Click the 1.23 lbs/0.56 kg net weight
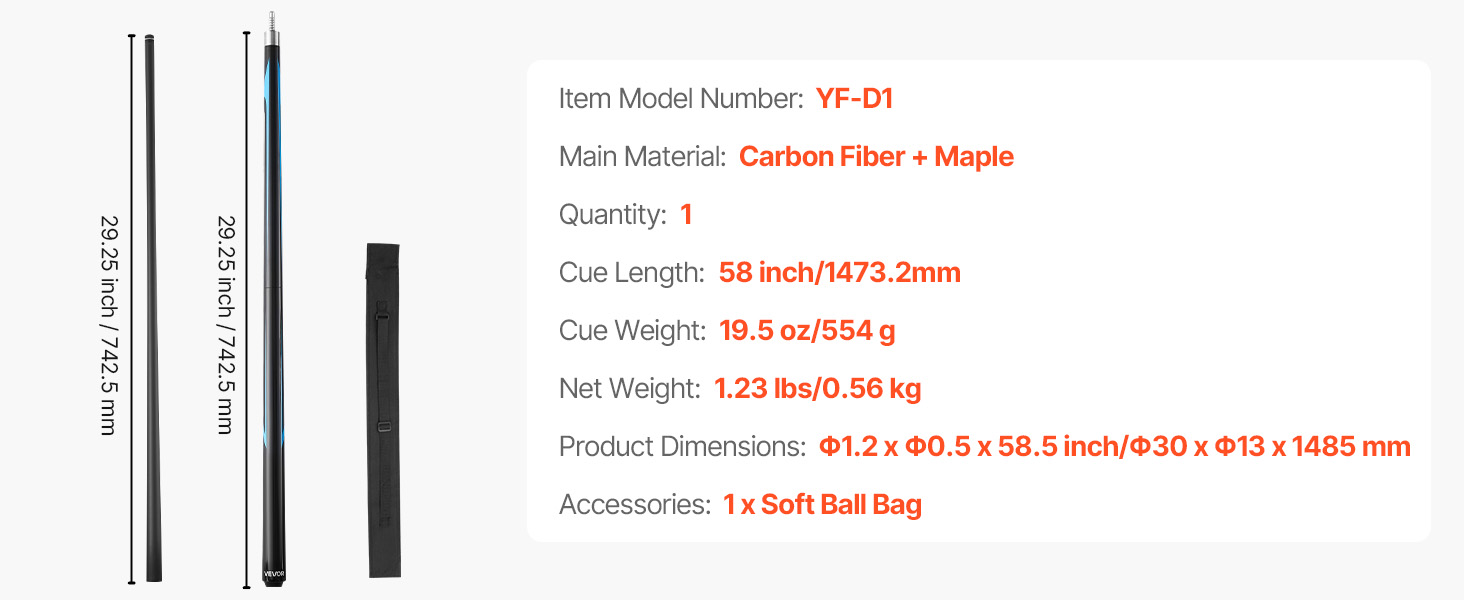1464x600 pixels. pyautogui.click(x=817, y=388)
